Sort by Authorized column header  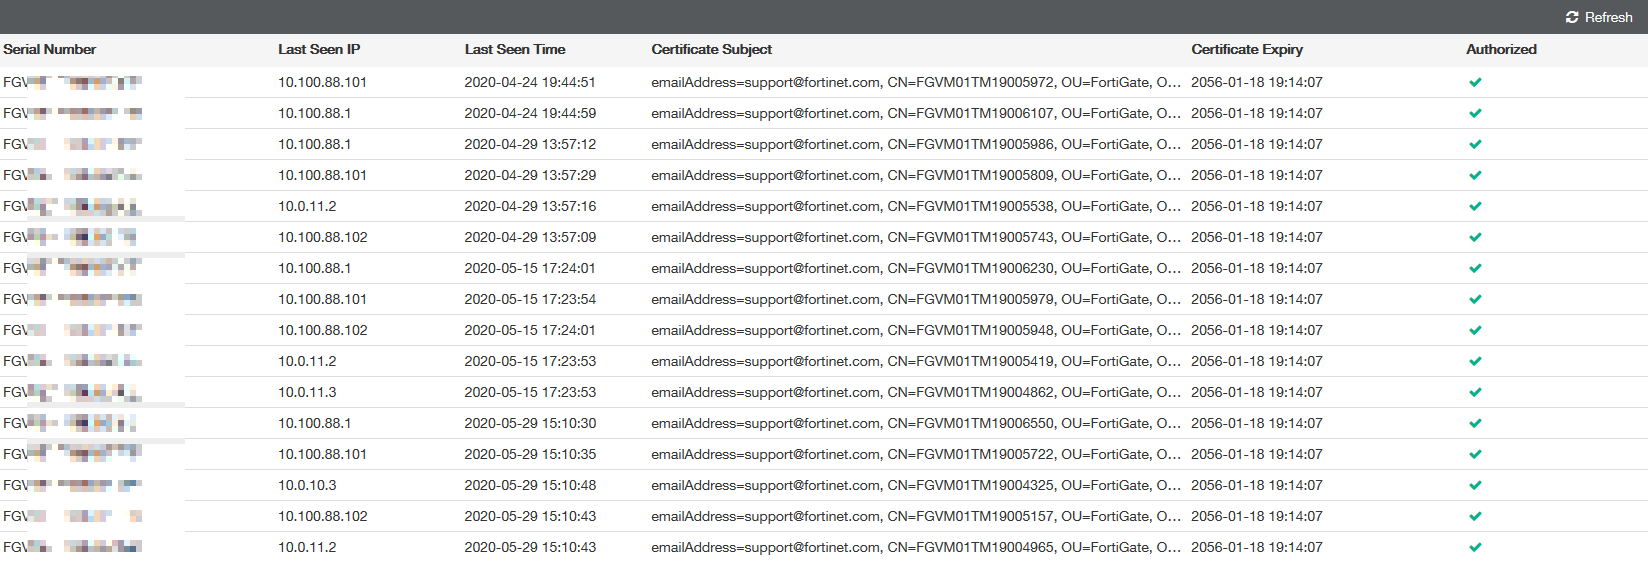click(x=1501, y=49)
